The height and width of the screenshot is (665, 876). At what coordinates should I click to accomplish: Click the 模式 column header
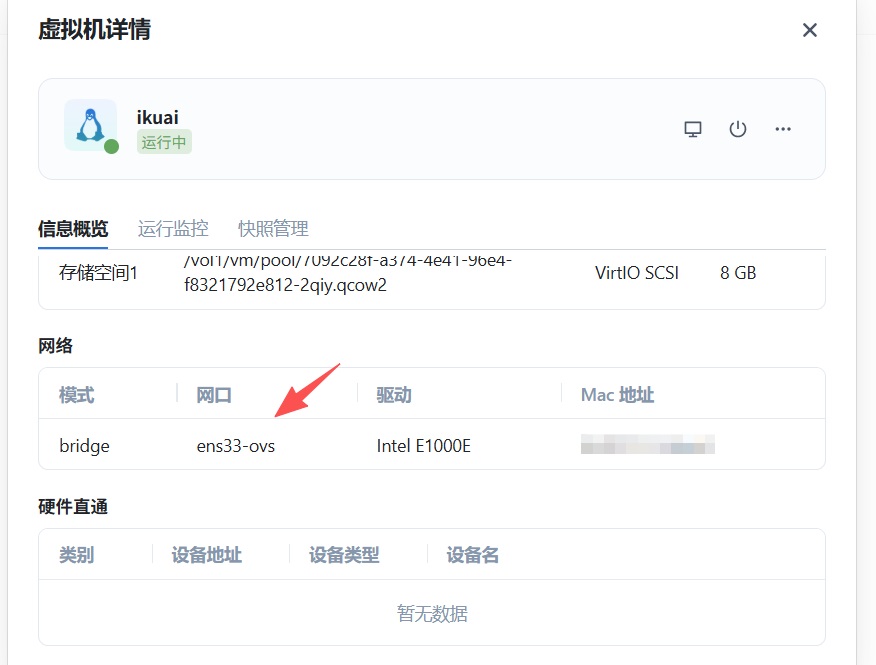(77, 395)
